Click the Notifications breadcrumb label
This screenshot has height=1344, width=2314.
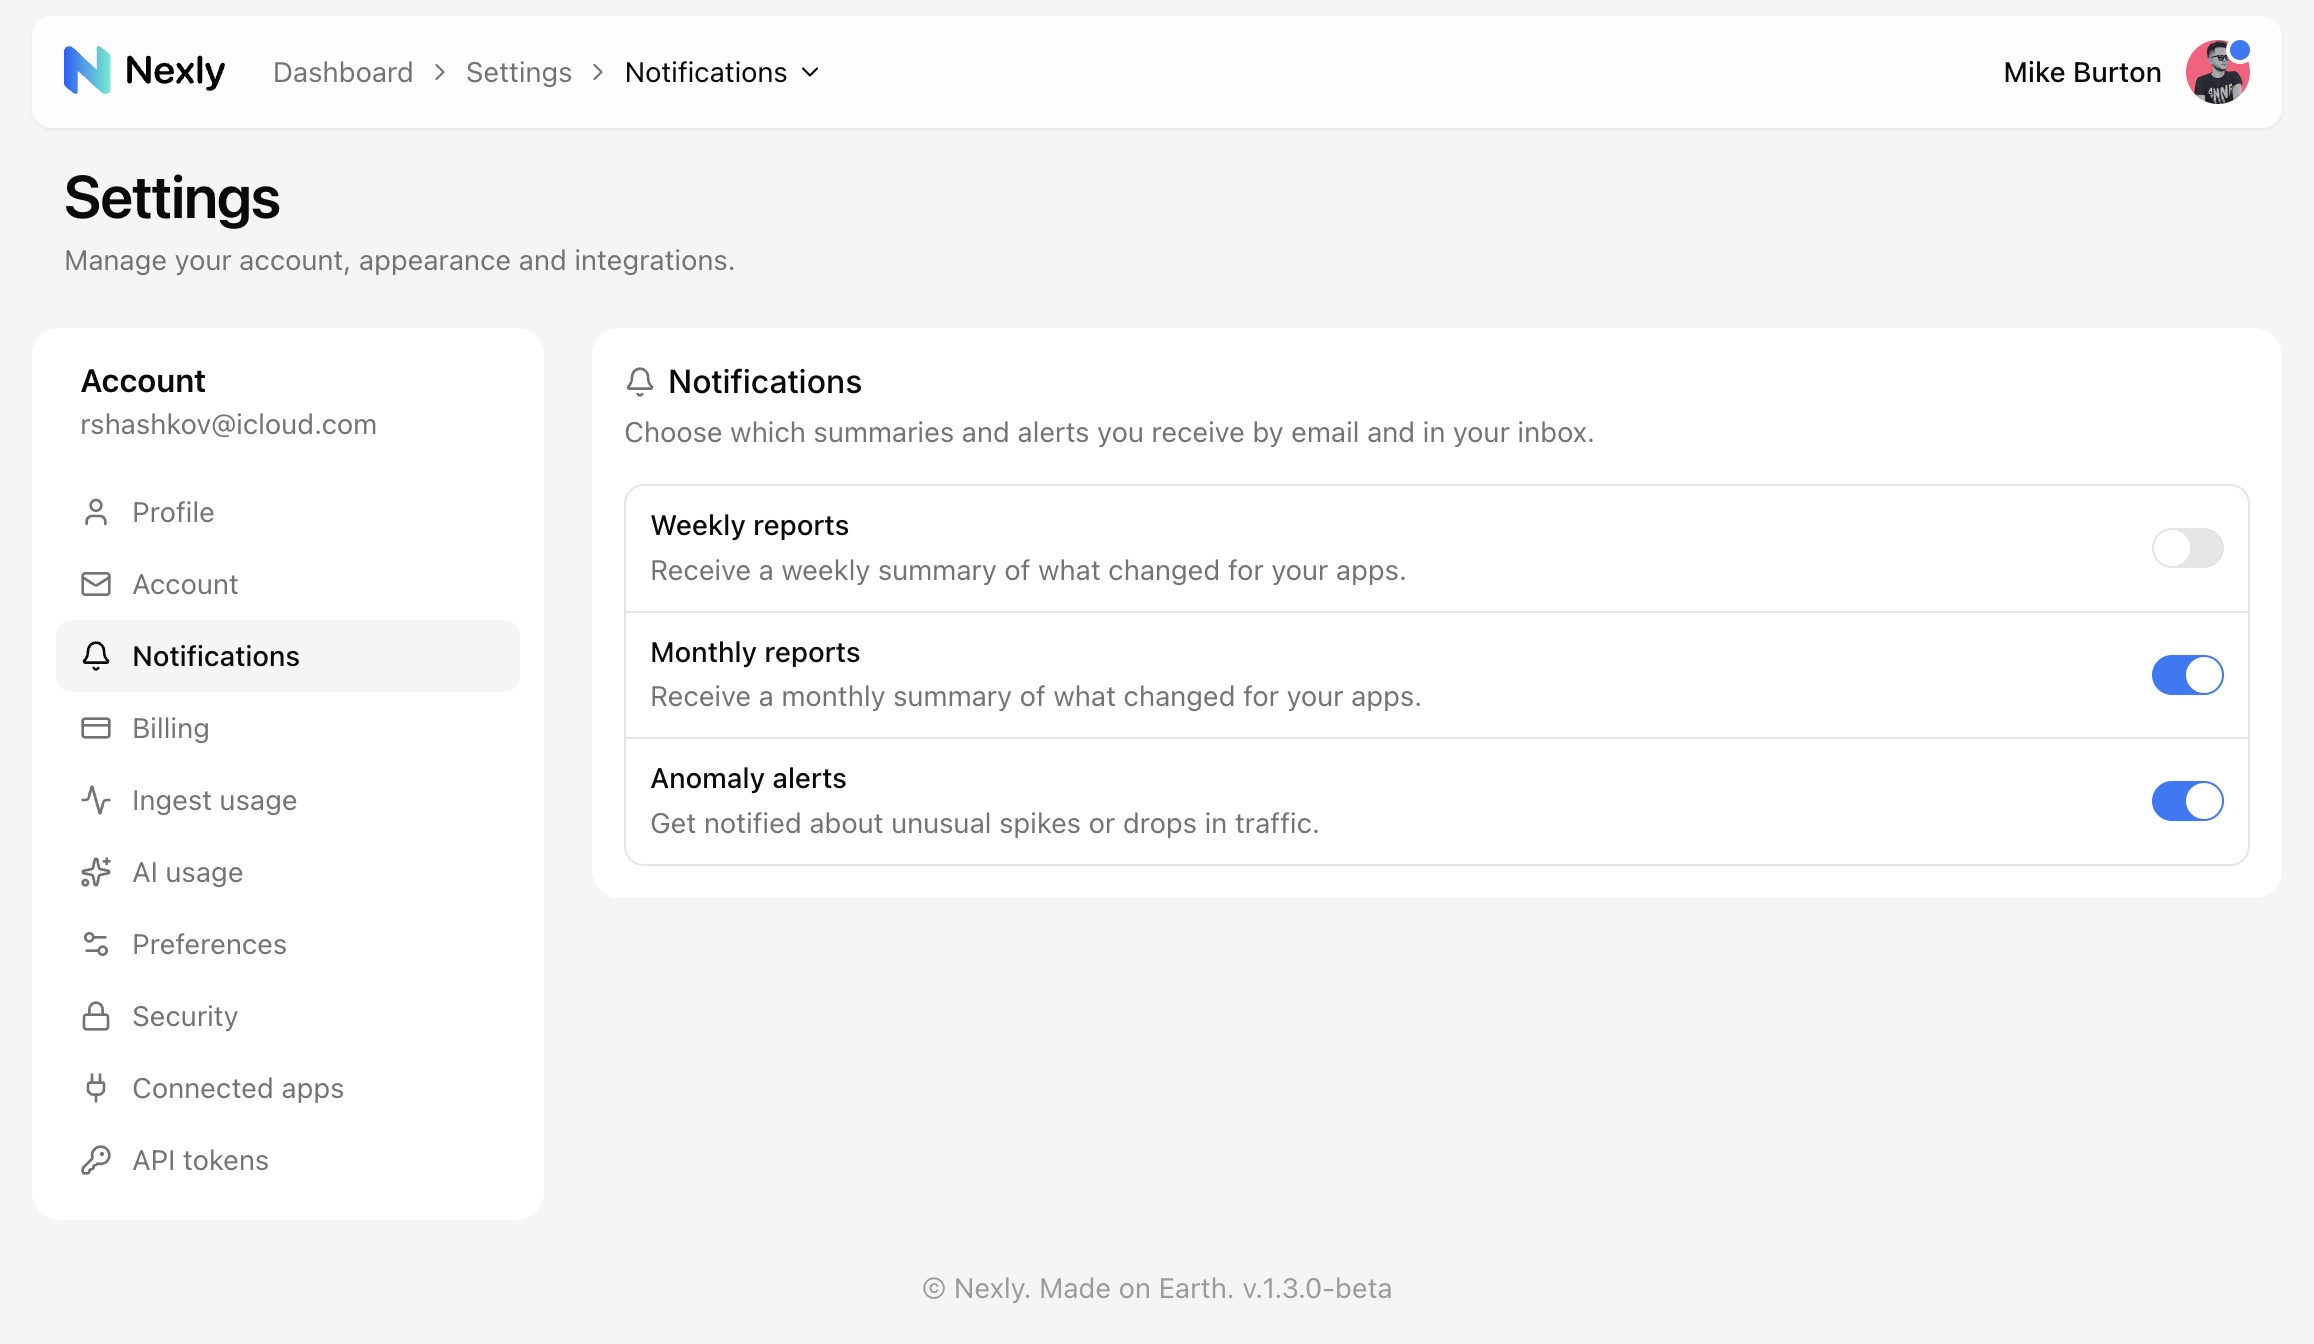[x=706, y=72]
